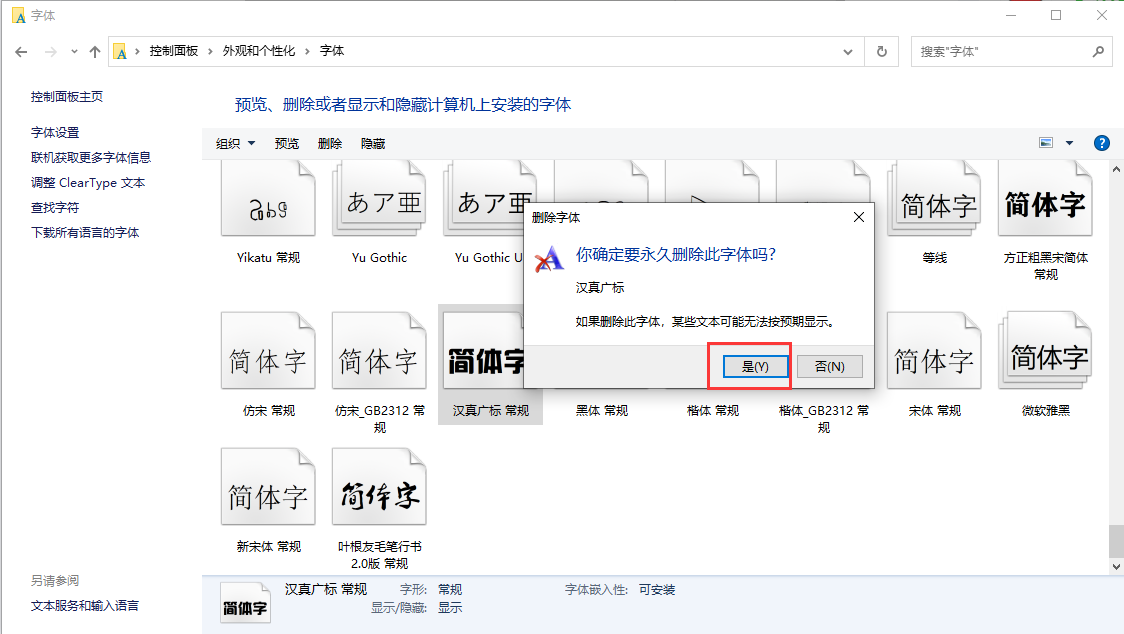Click 隐藏 in the toolbar

pos(373,143)
